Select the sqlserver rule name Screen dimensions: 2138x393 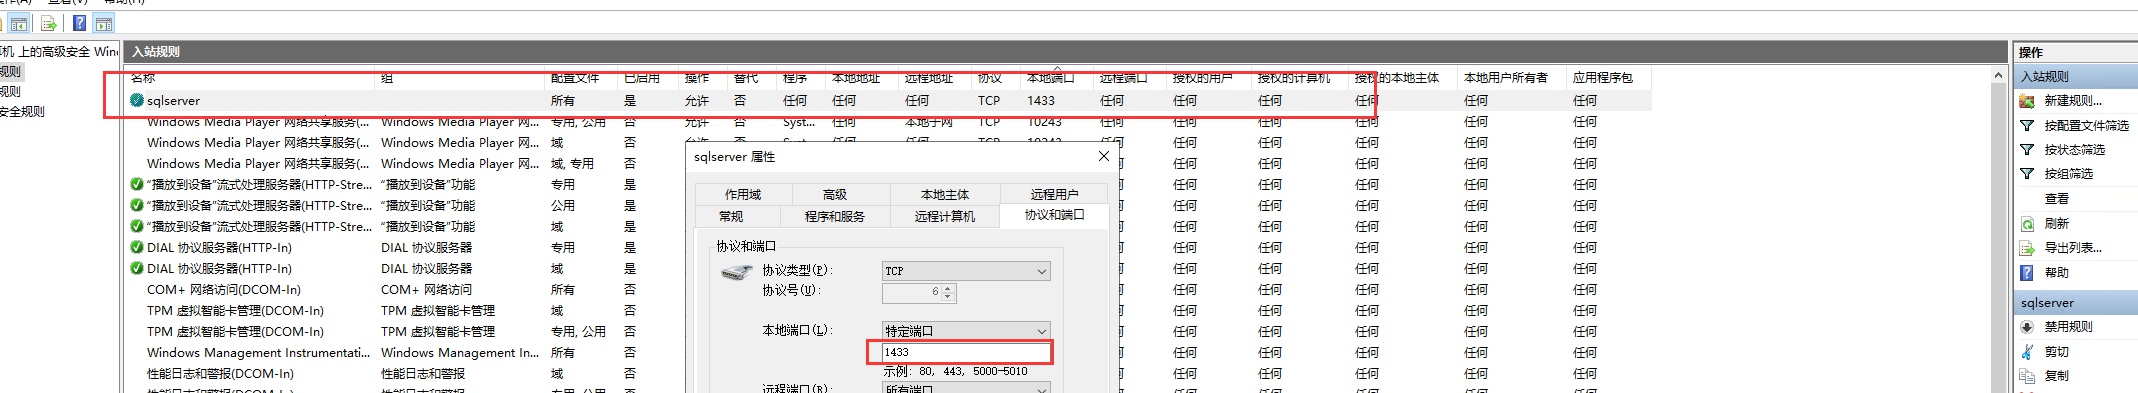[173, 100]
